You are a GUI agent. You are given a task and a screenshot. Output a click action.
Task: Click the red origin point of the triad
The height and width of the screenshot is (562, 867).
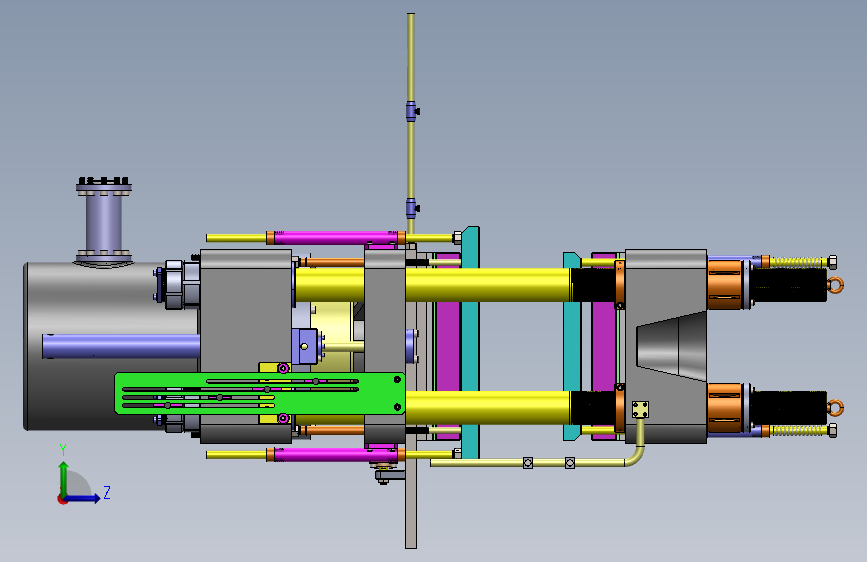pos(62,499)
